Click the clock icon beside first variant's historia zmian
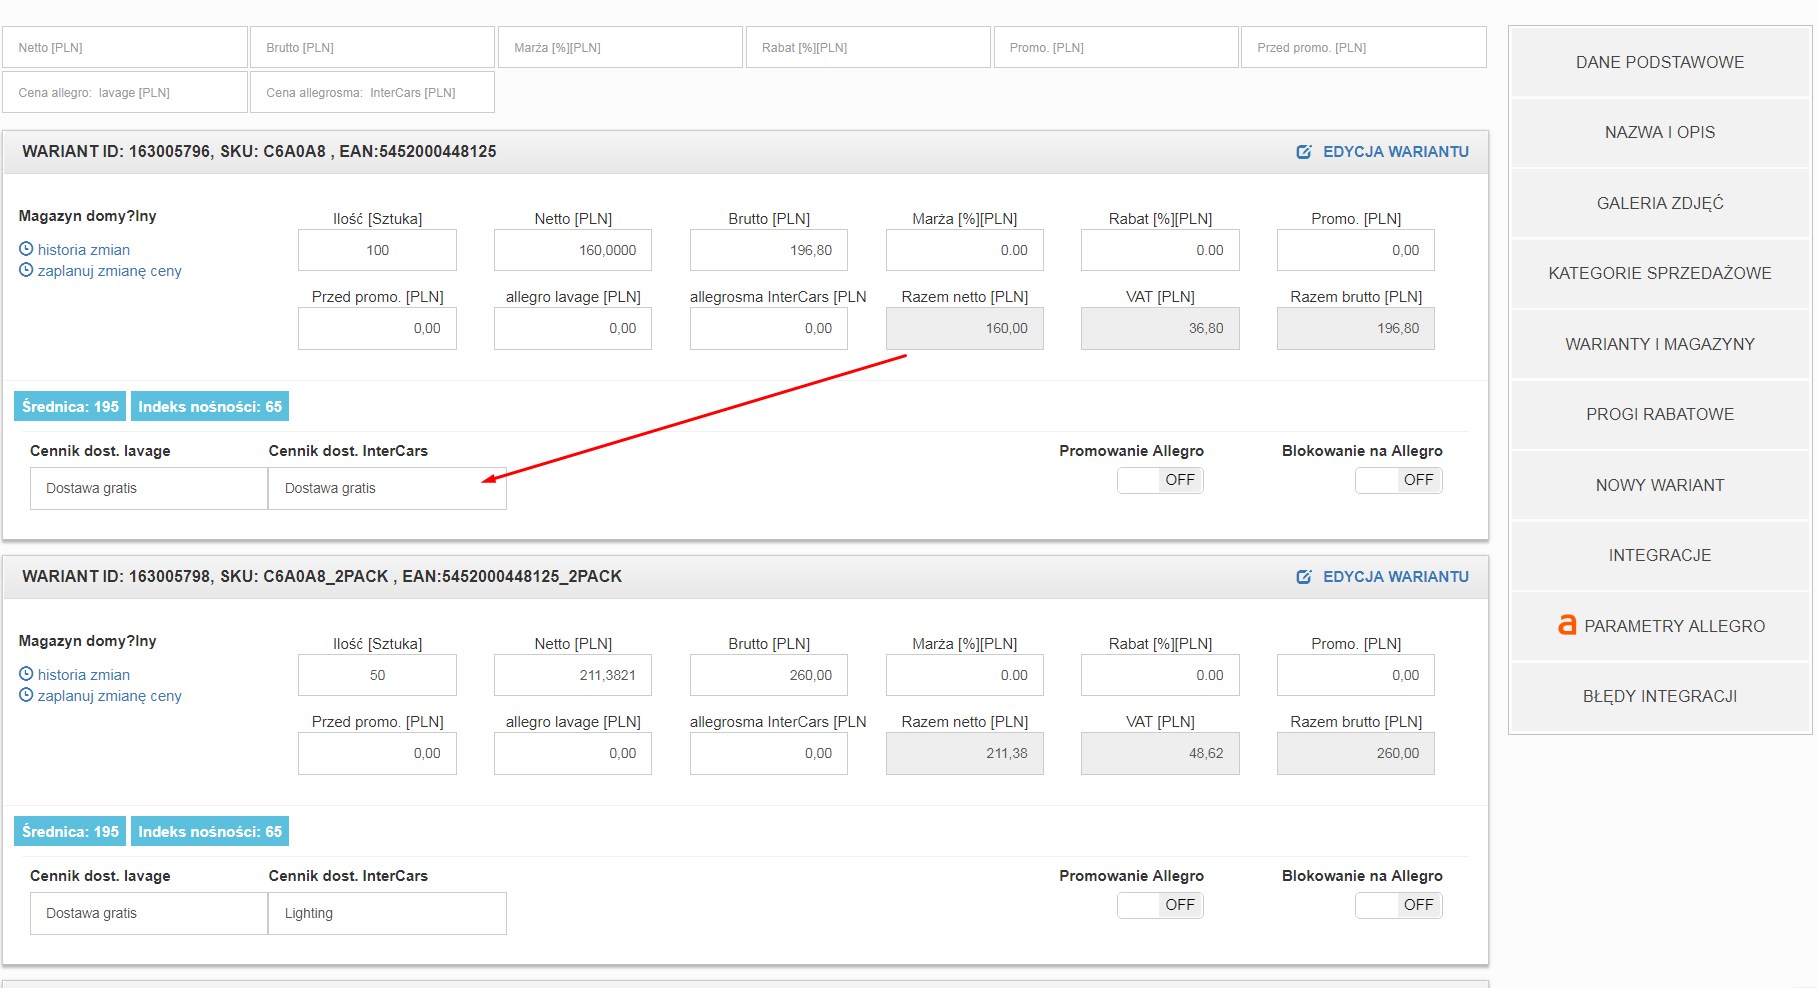 point(26,249)
